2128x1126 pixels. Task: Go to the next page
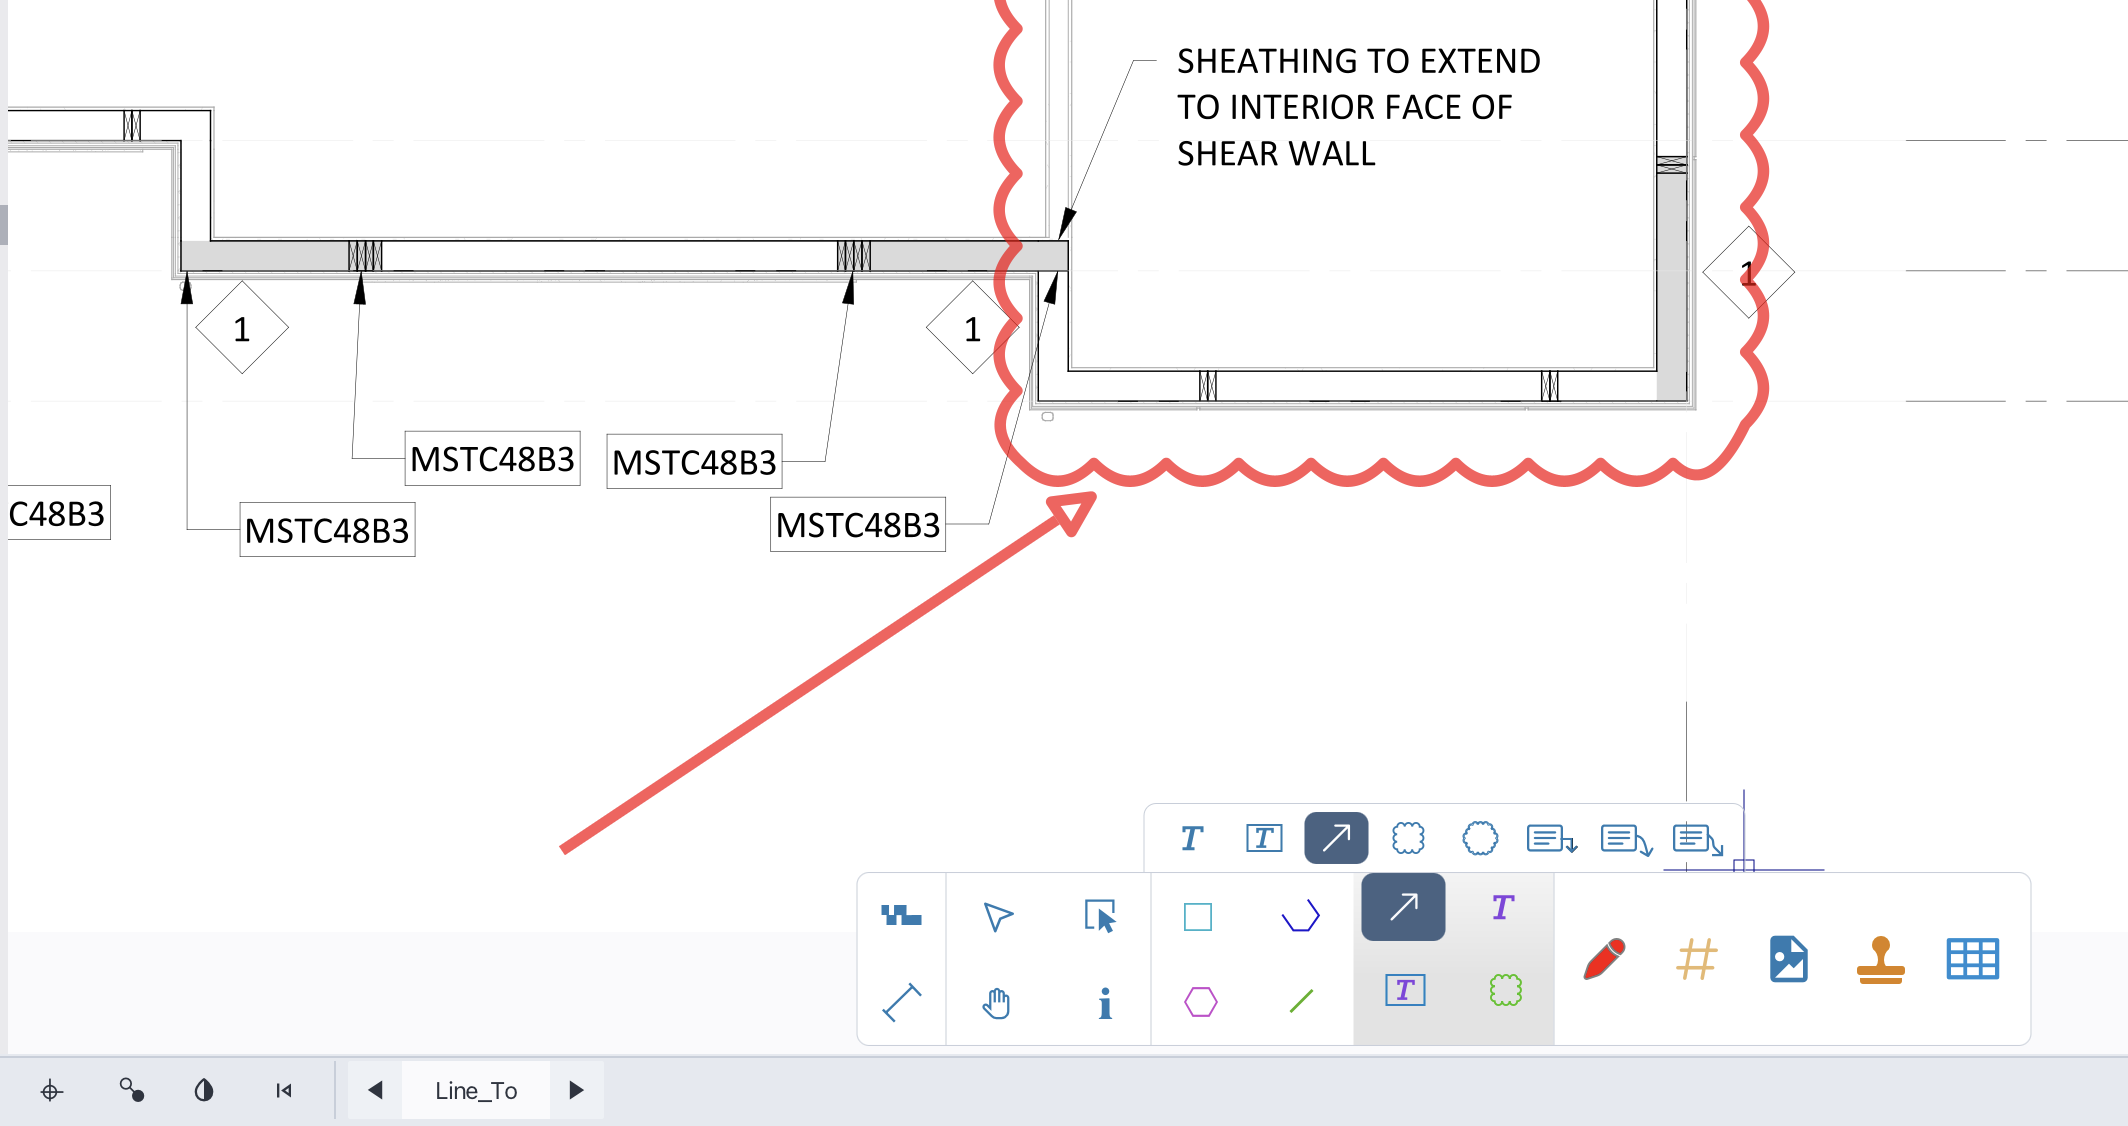[x=576, y=1090]
